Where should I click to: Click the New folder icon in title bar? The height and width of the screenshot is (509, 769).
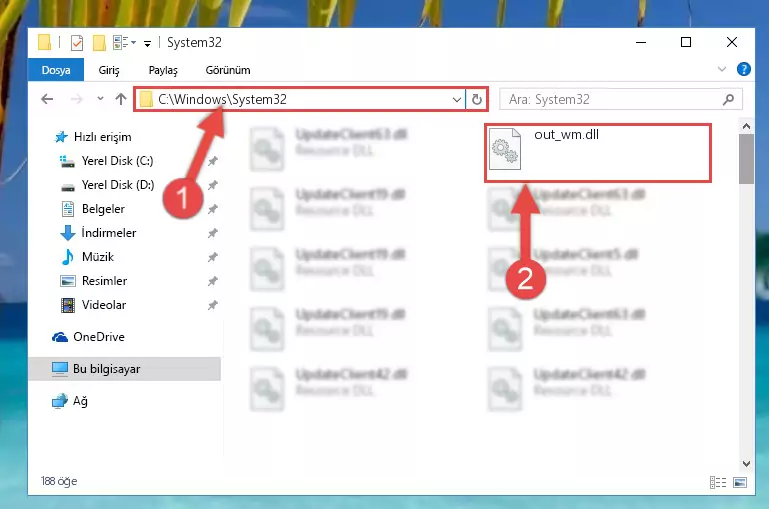[x=99, y=43]
